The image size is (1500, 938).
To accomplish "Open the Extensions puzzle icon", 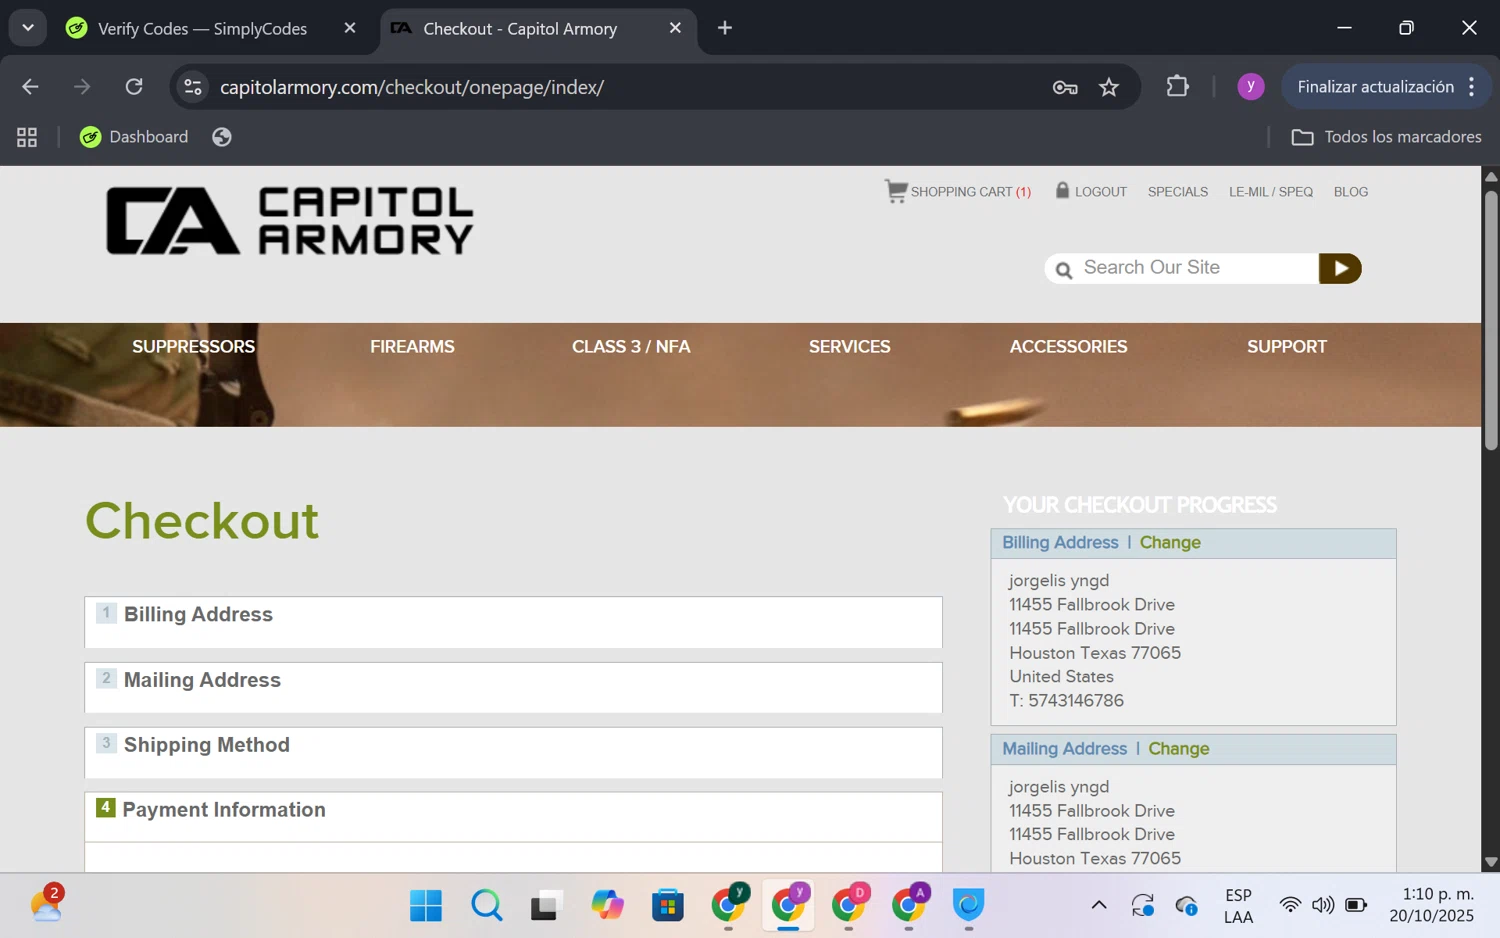I will coord(1178,87).
